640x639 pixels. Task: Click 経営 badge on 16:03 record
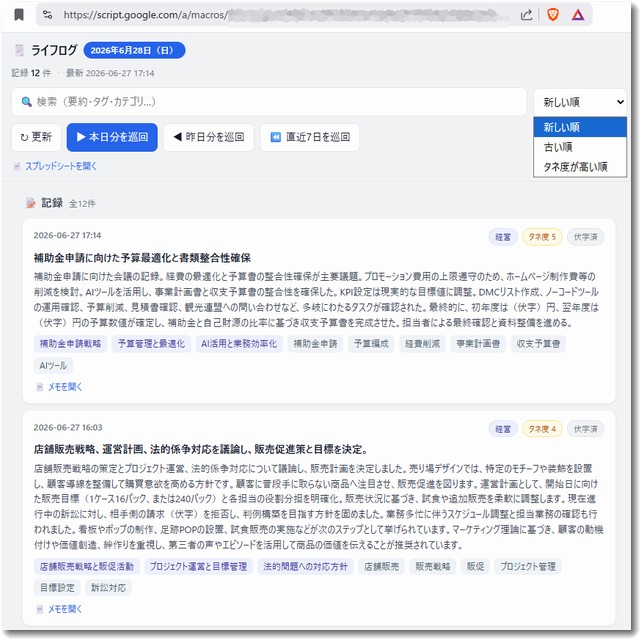[x=503, y=429]
